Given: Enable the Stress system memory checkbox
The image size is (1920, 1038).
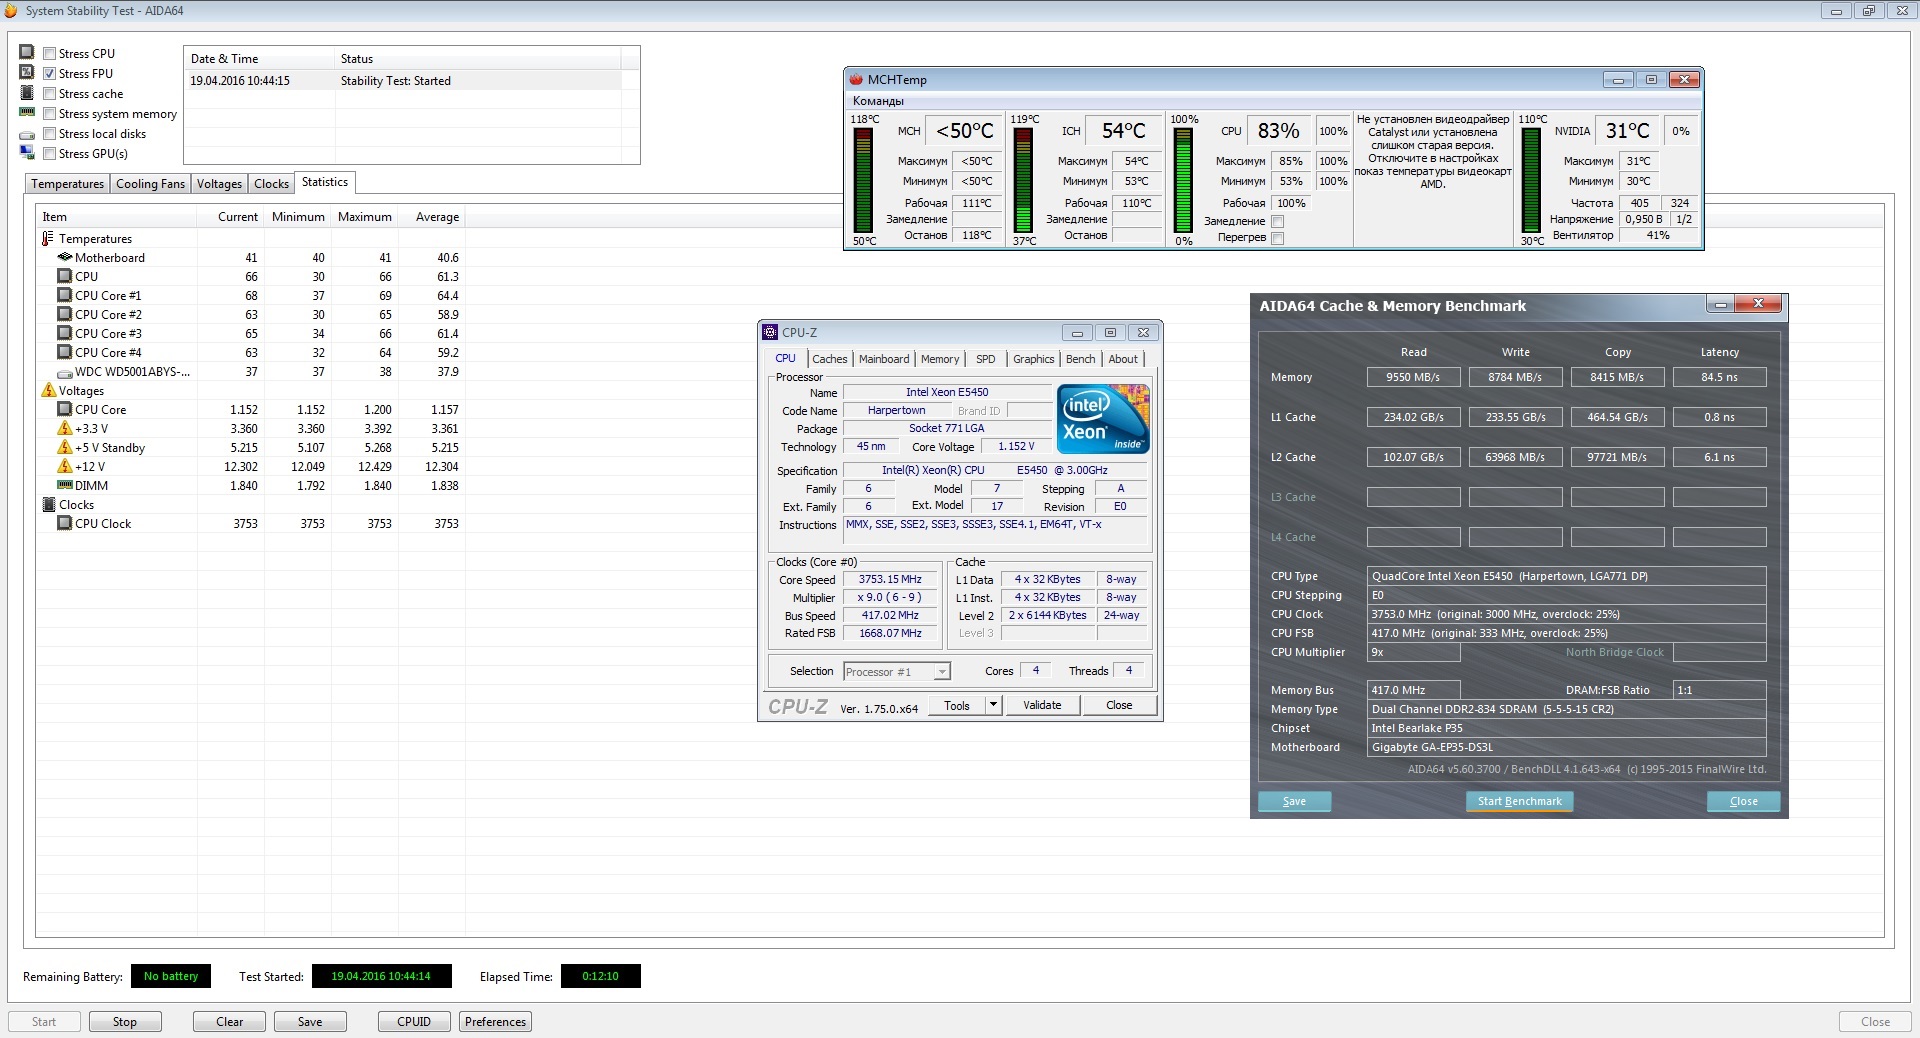Looking at the screenshot, I should coord(49,114).
